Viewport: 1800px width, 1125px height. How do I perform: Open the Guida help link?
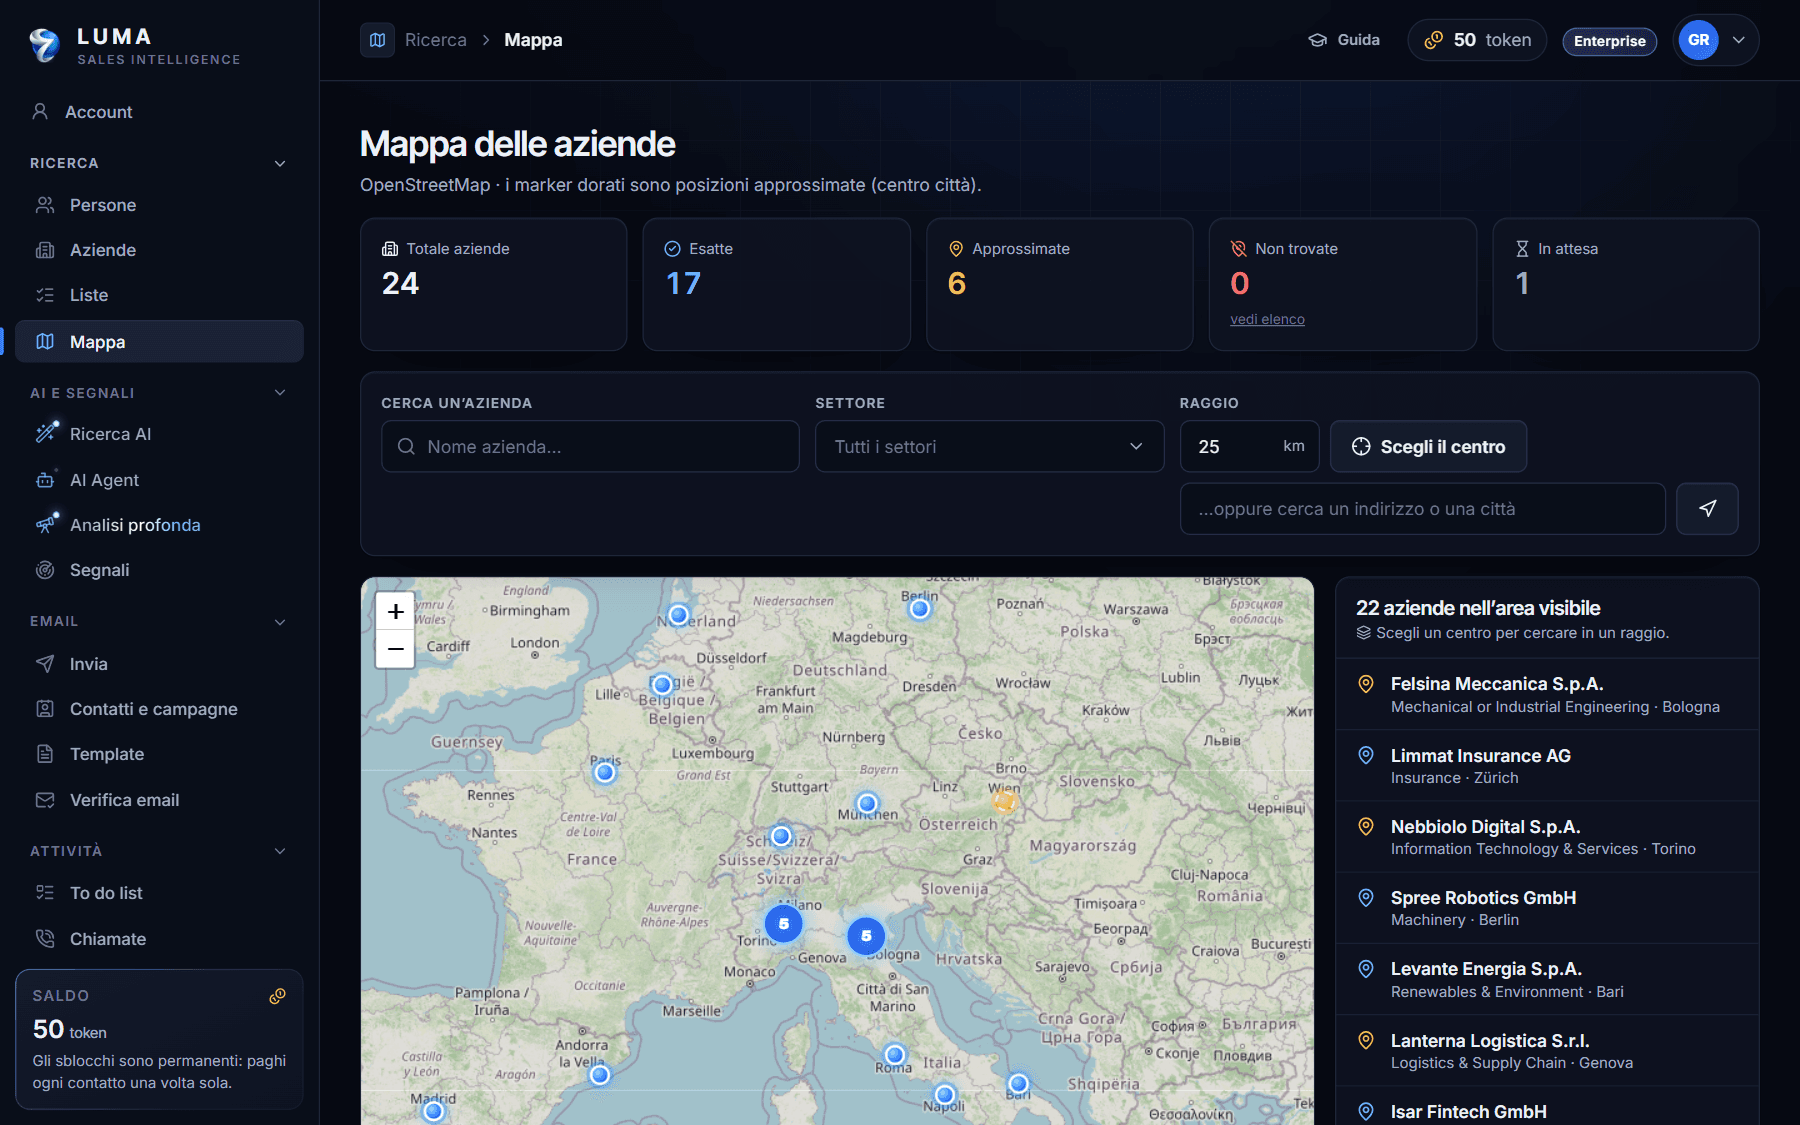1344,40
